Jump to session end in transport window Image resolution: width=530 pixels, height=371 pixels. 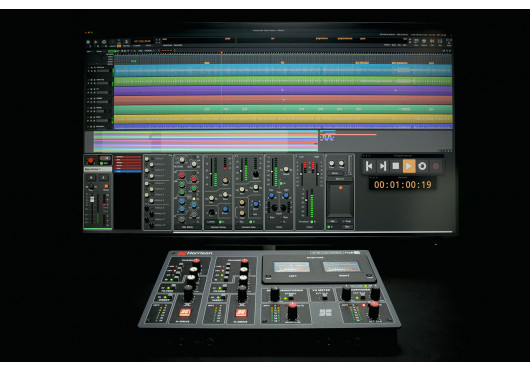coord(383,166)
